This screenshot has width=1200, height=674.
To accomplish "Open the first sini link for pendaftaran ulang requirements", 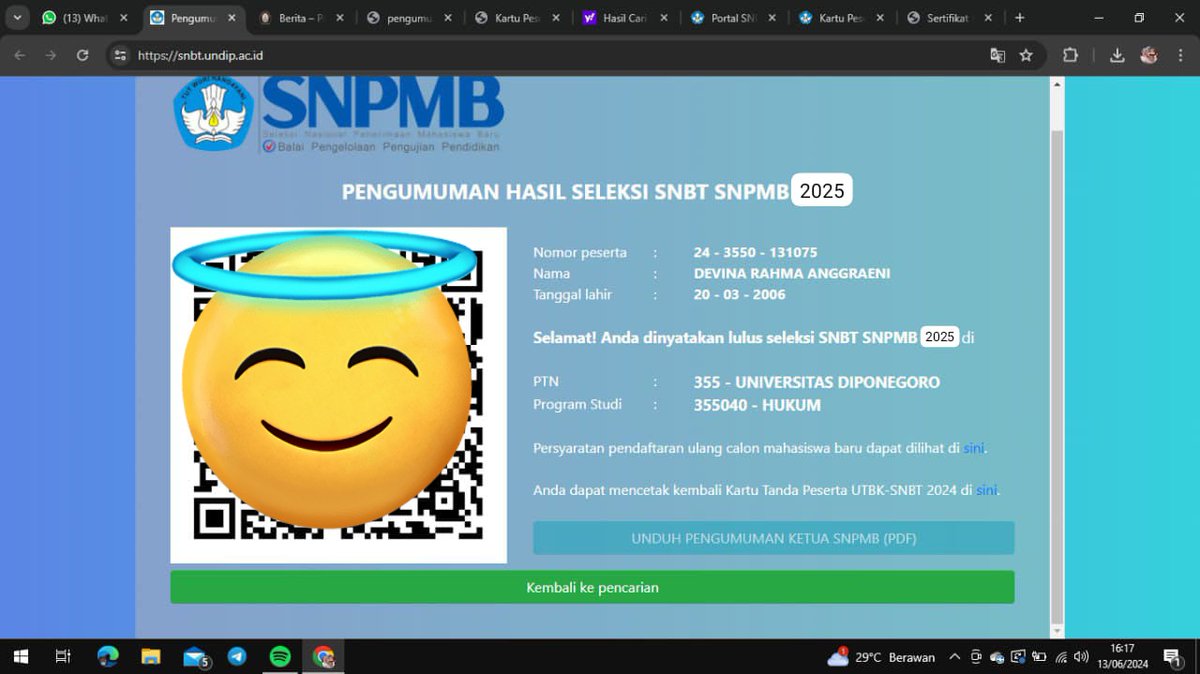I will [973, 448].
